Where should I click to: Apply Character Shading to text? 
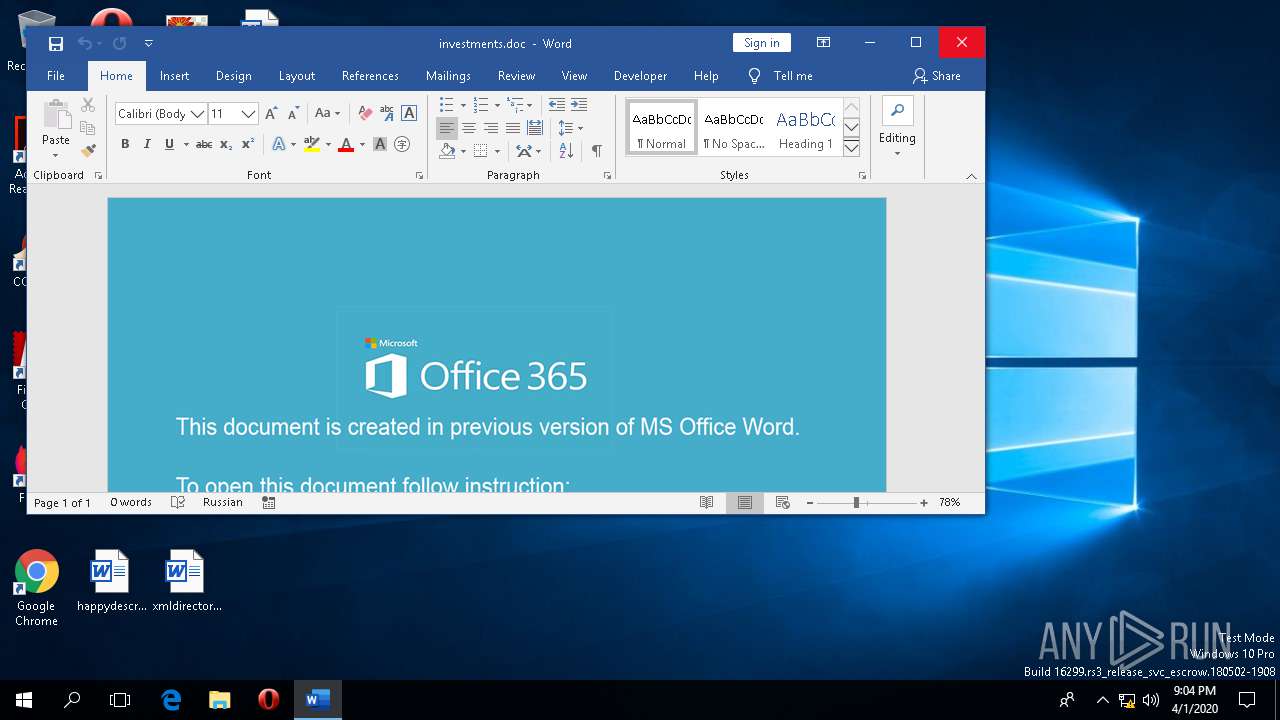coord(380,145)
